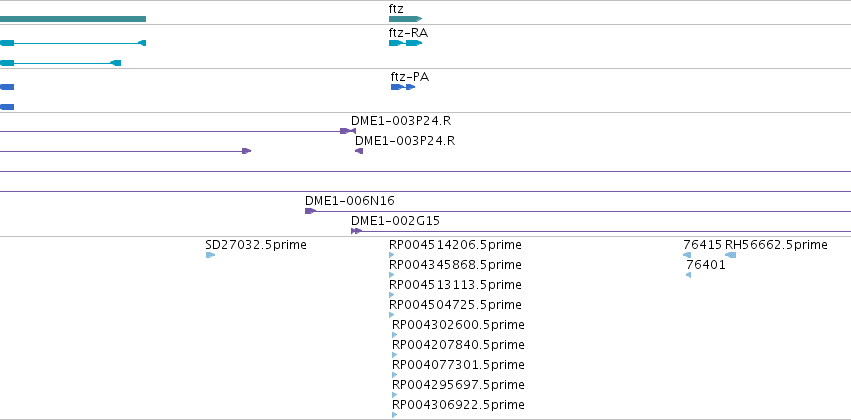Click the RP004513113.5prime label

pyautogui.click(x=455, y=285)
